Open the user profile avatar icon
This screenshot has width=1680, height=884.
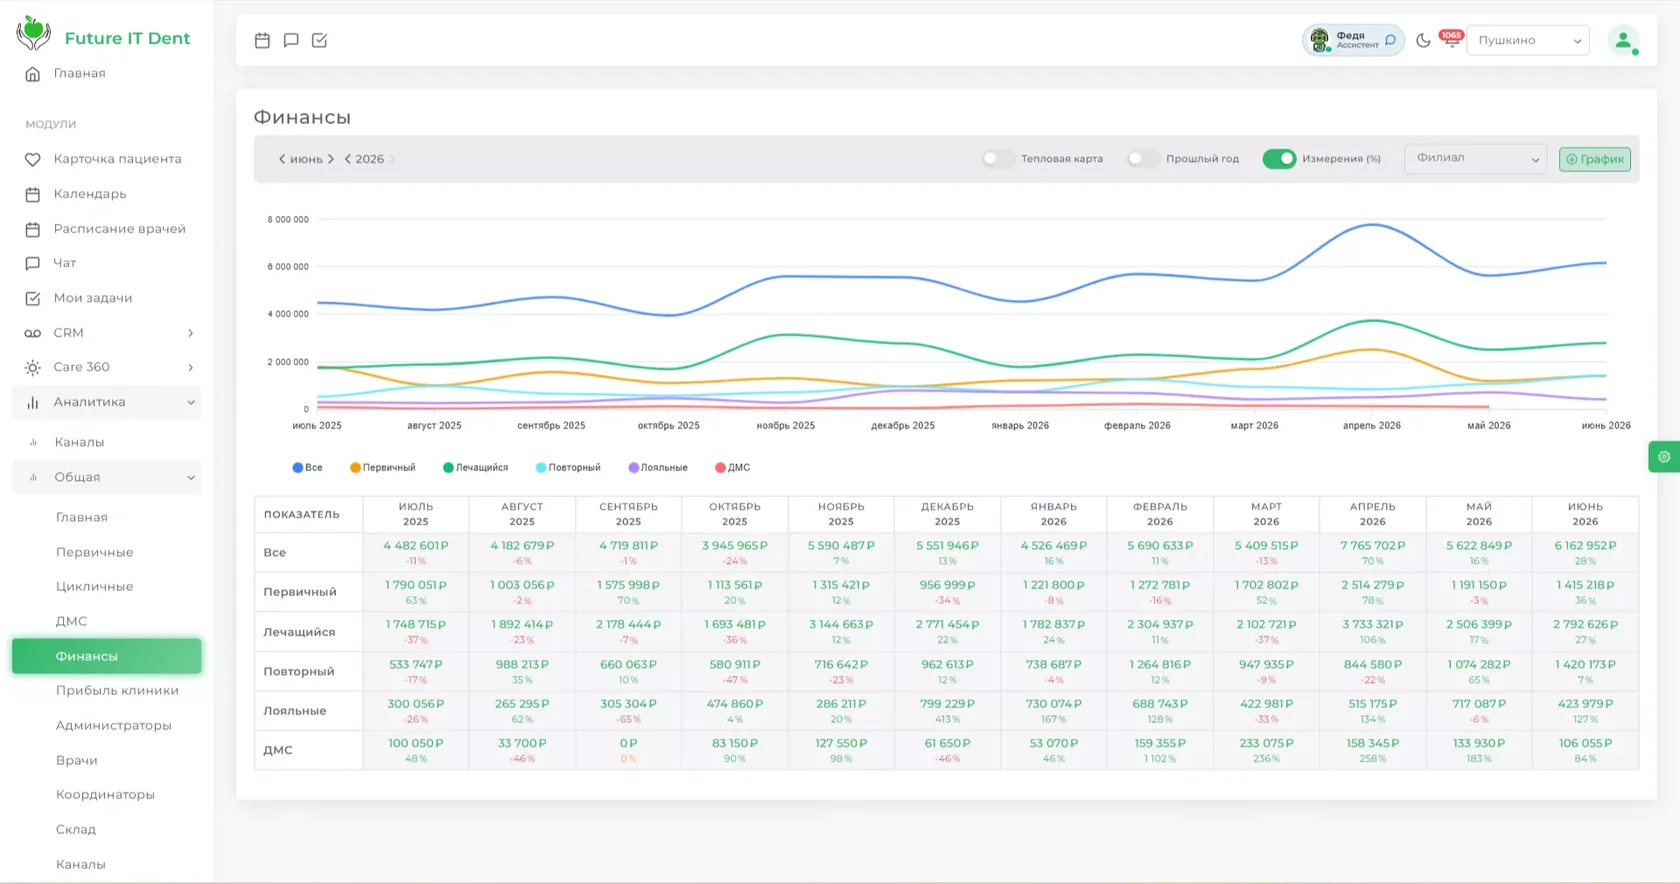[1623, 40]
